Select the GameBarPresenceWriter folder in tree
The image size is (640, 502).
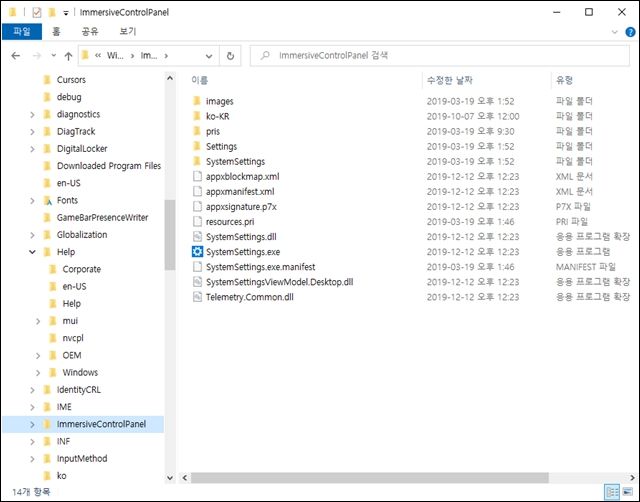[x=102, y=218]
